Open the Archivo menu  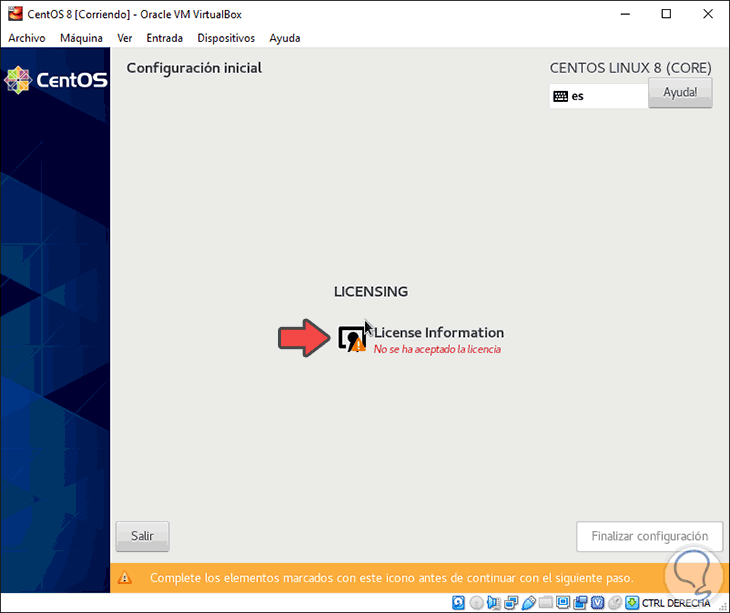pyautogui.click(x=27, y=38)
